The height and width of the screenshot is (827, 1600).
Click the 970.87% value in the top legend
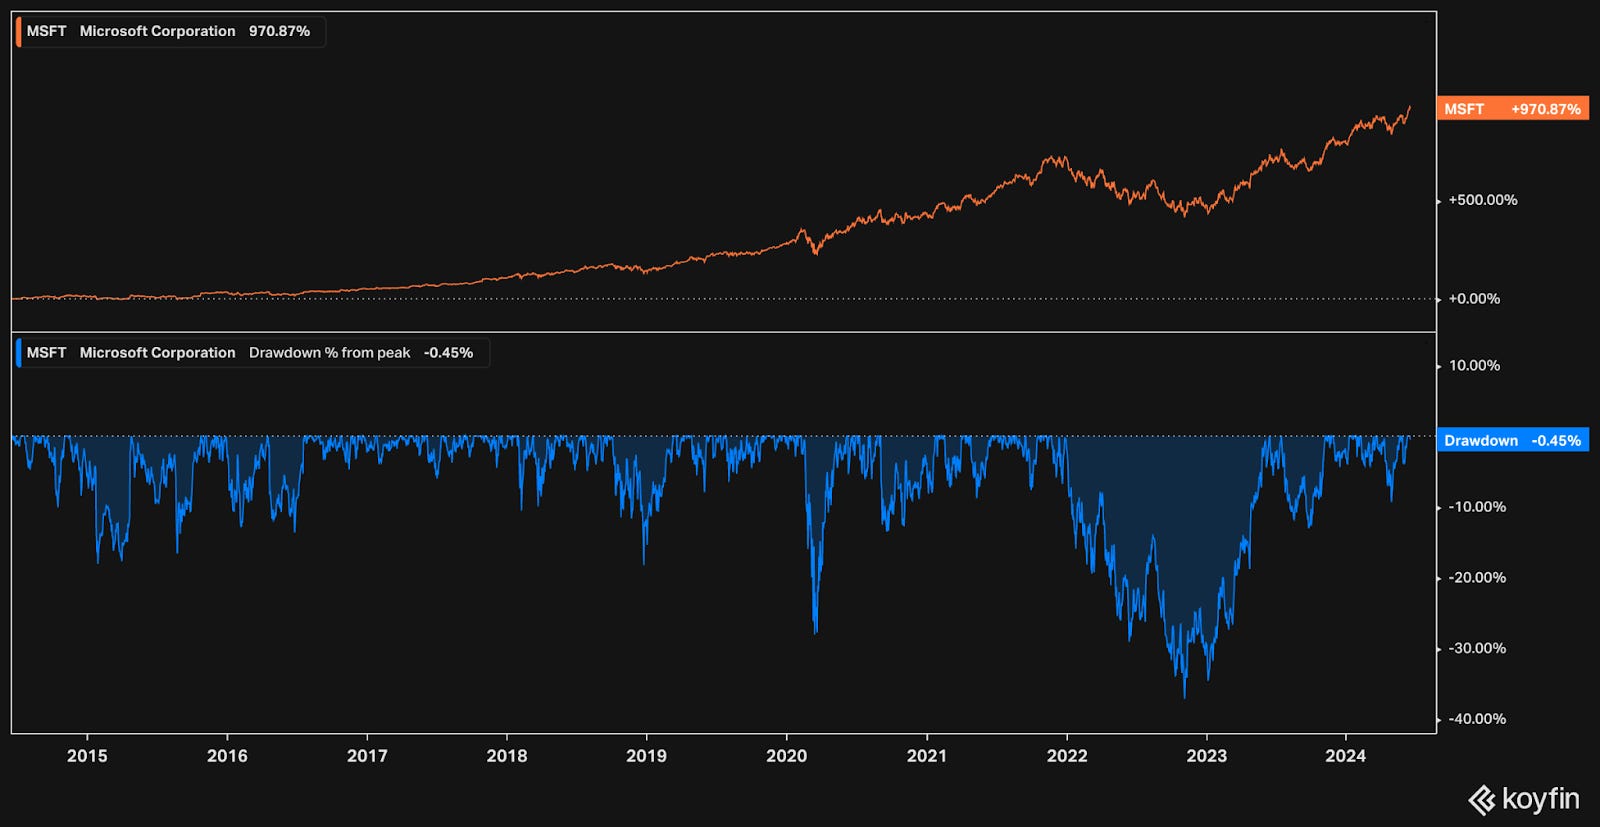[279, 31]
